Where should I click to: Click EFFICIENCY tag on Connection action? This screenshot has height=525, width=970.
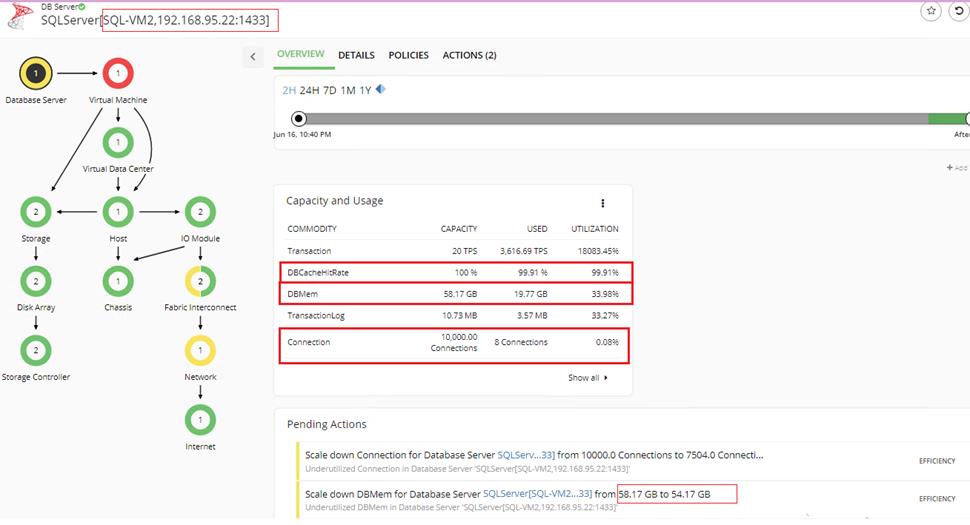tap(937, 461)
